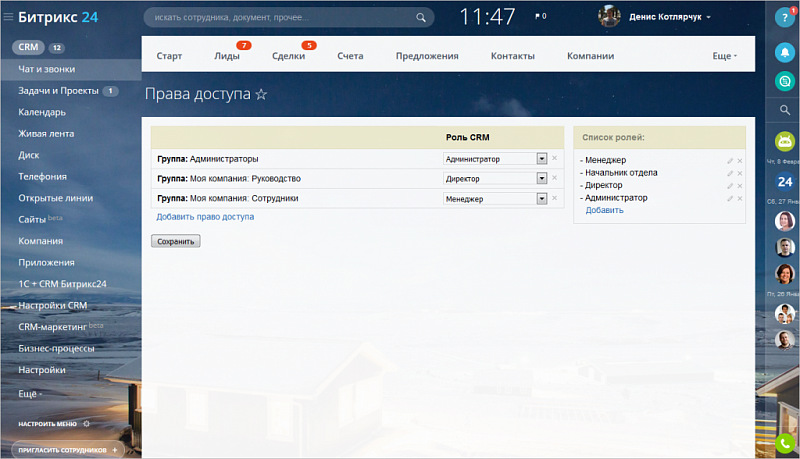Click the global search input field

pos(280,17)
